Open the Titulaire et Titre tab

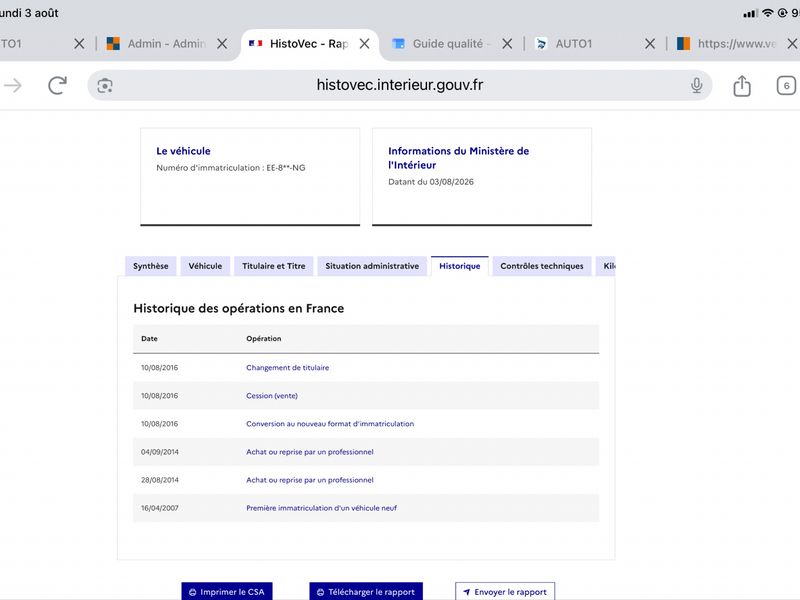click(273, 266)
